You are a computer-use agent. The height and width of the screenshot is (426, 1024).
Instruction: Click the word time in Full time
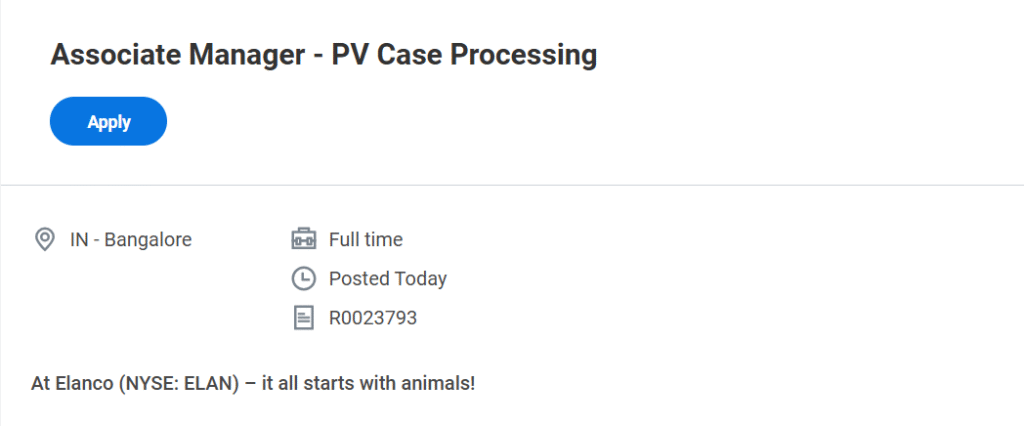tap(384, 240)
